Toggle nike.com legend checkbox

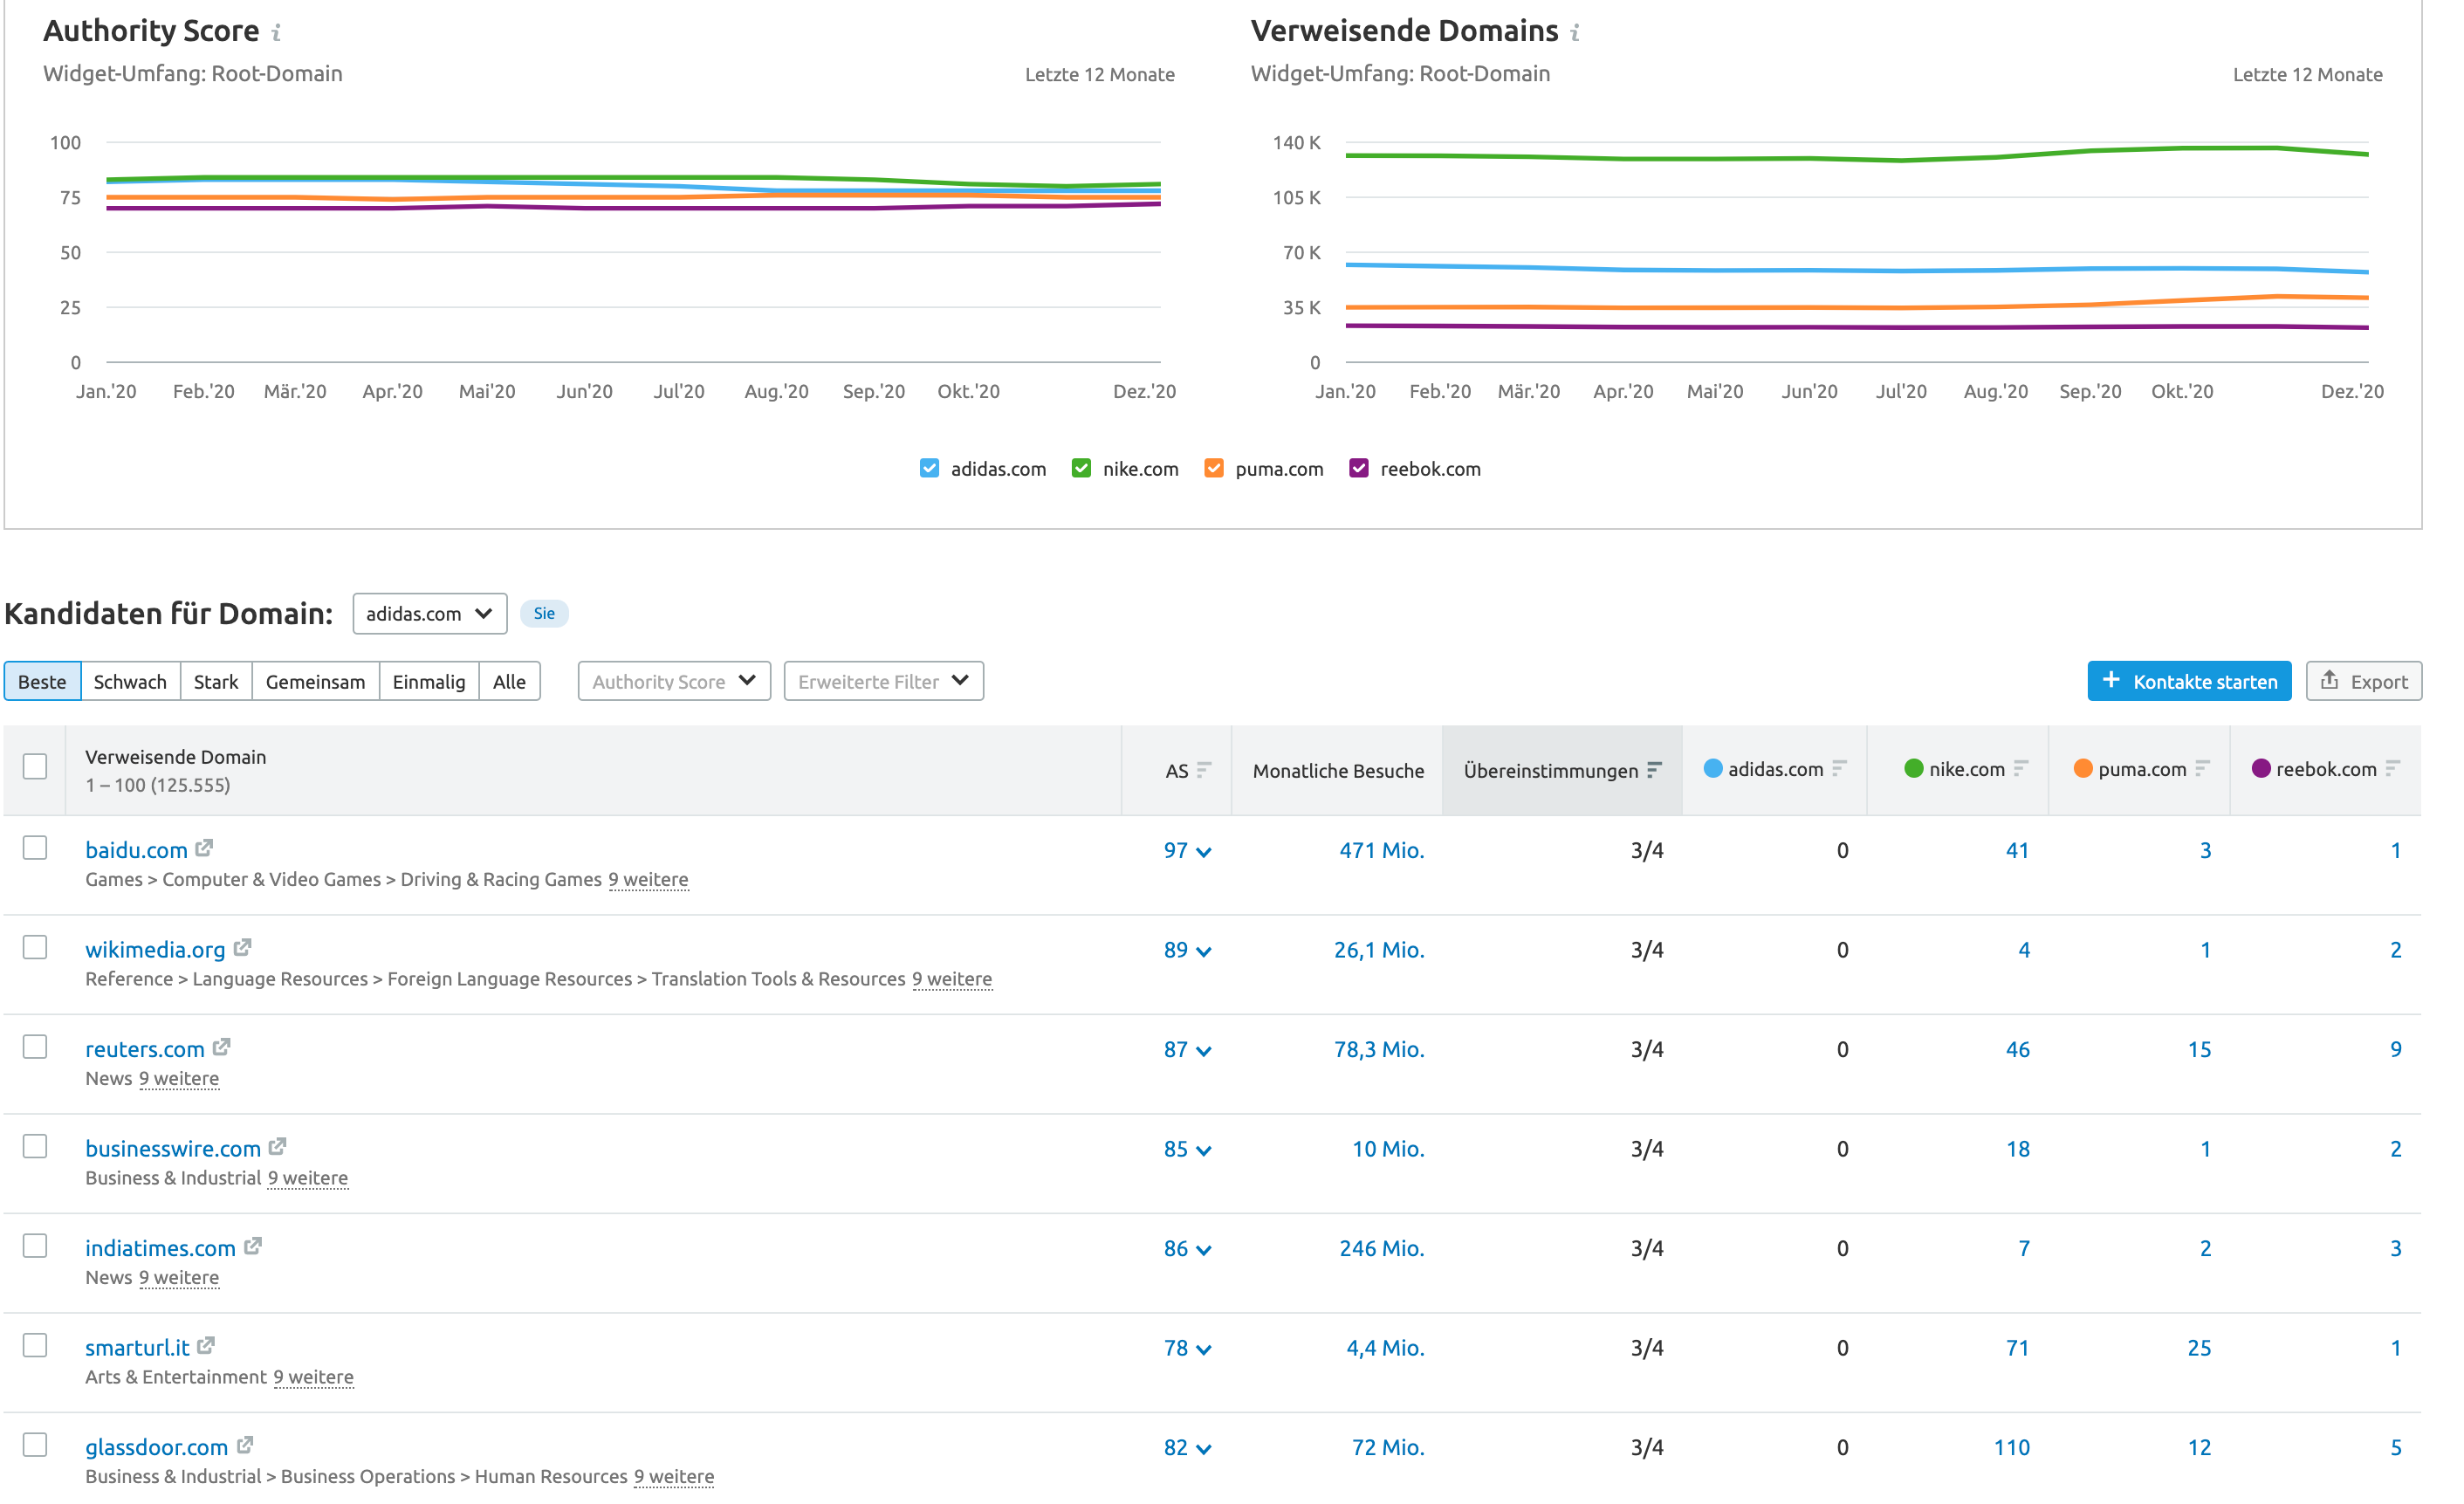click(x=1082, y=468)
